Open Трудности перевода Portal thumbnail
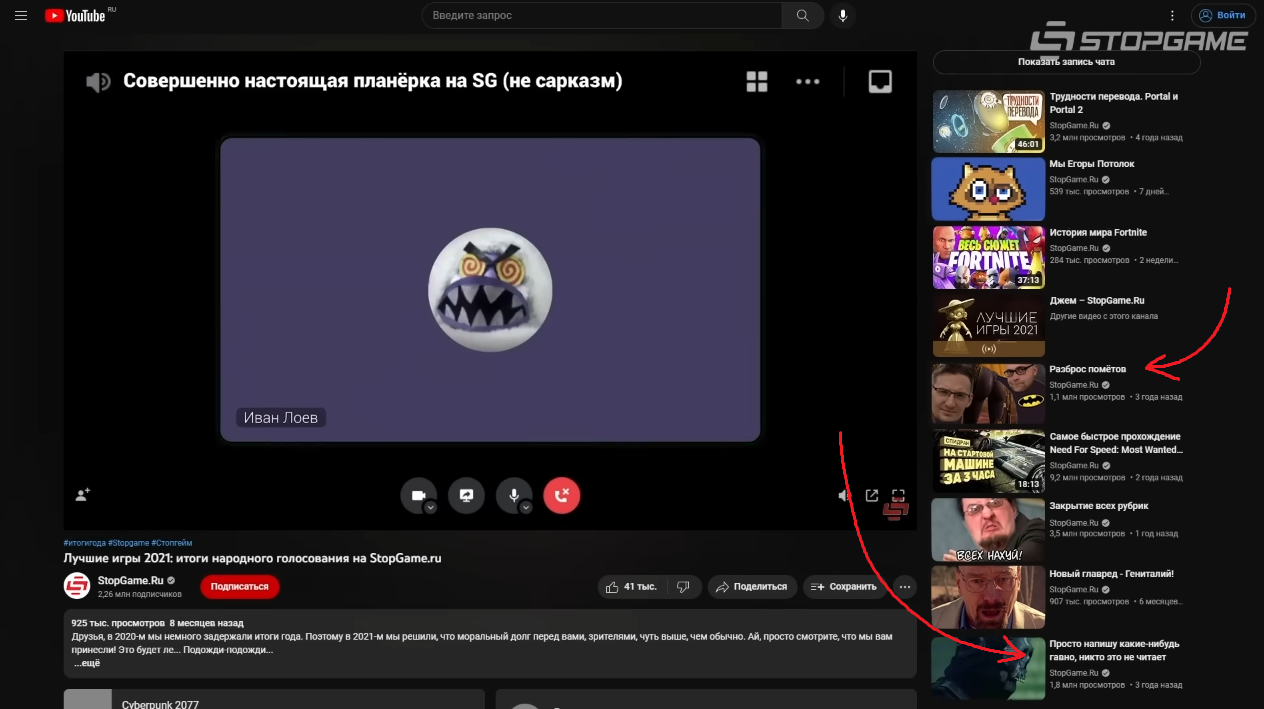 click(x=988, y=121)
